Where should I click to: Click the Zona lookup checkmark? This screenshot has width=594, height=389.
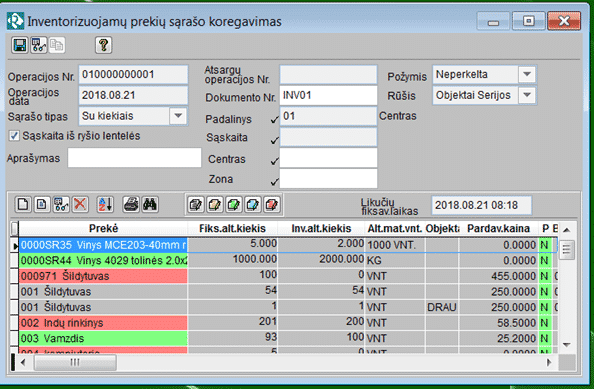coord(274,182)
